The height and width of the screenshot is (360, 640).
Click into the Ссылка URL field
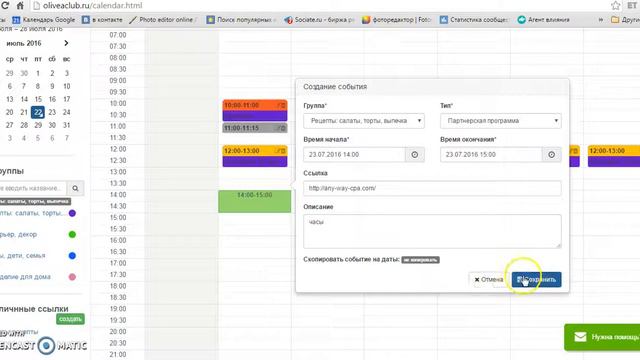point(432,188)
